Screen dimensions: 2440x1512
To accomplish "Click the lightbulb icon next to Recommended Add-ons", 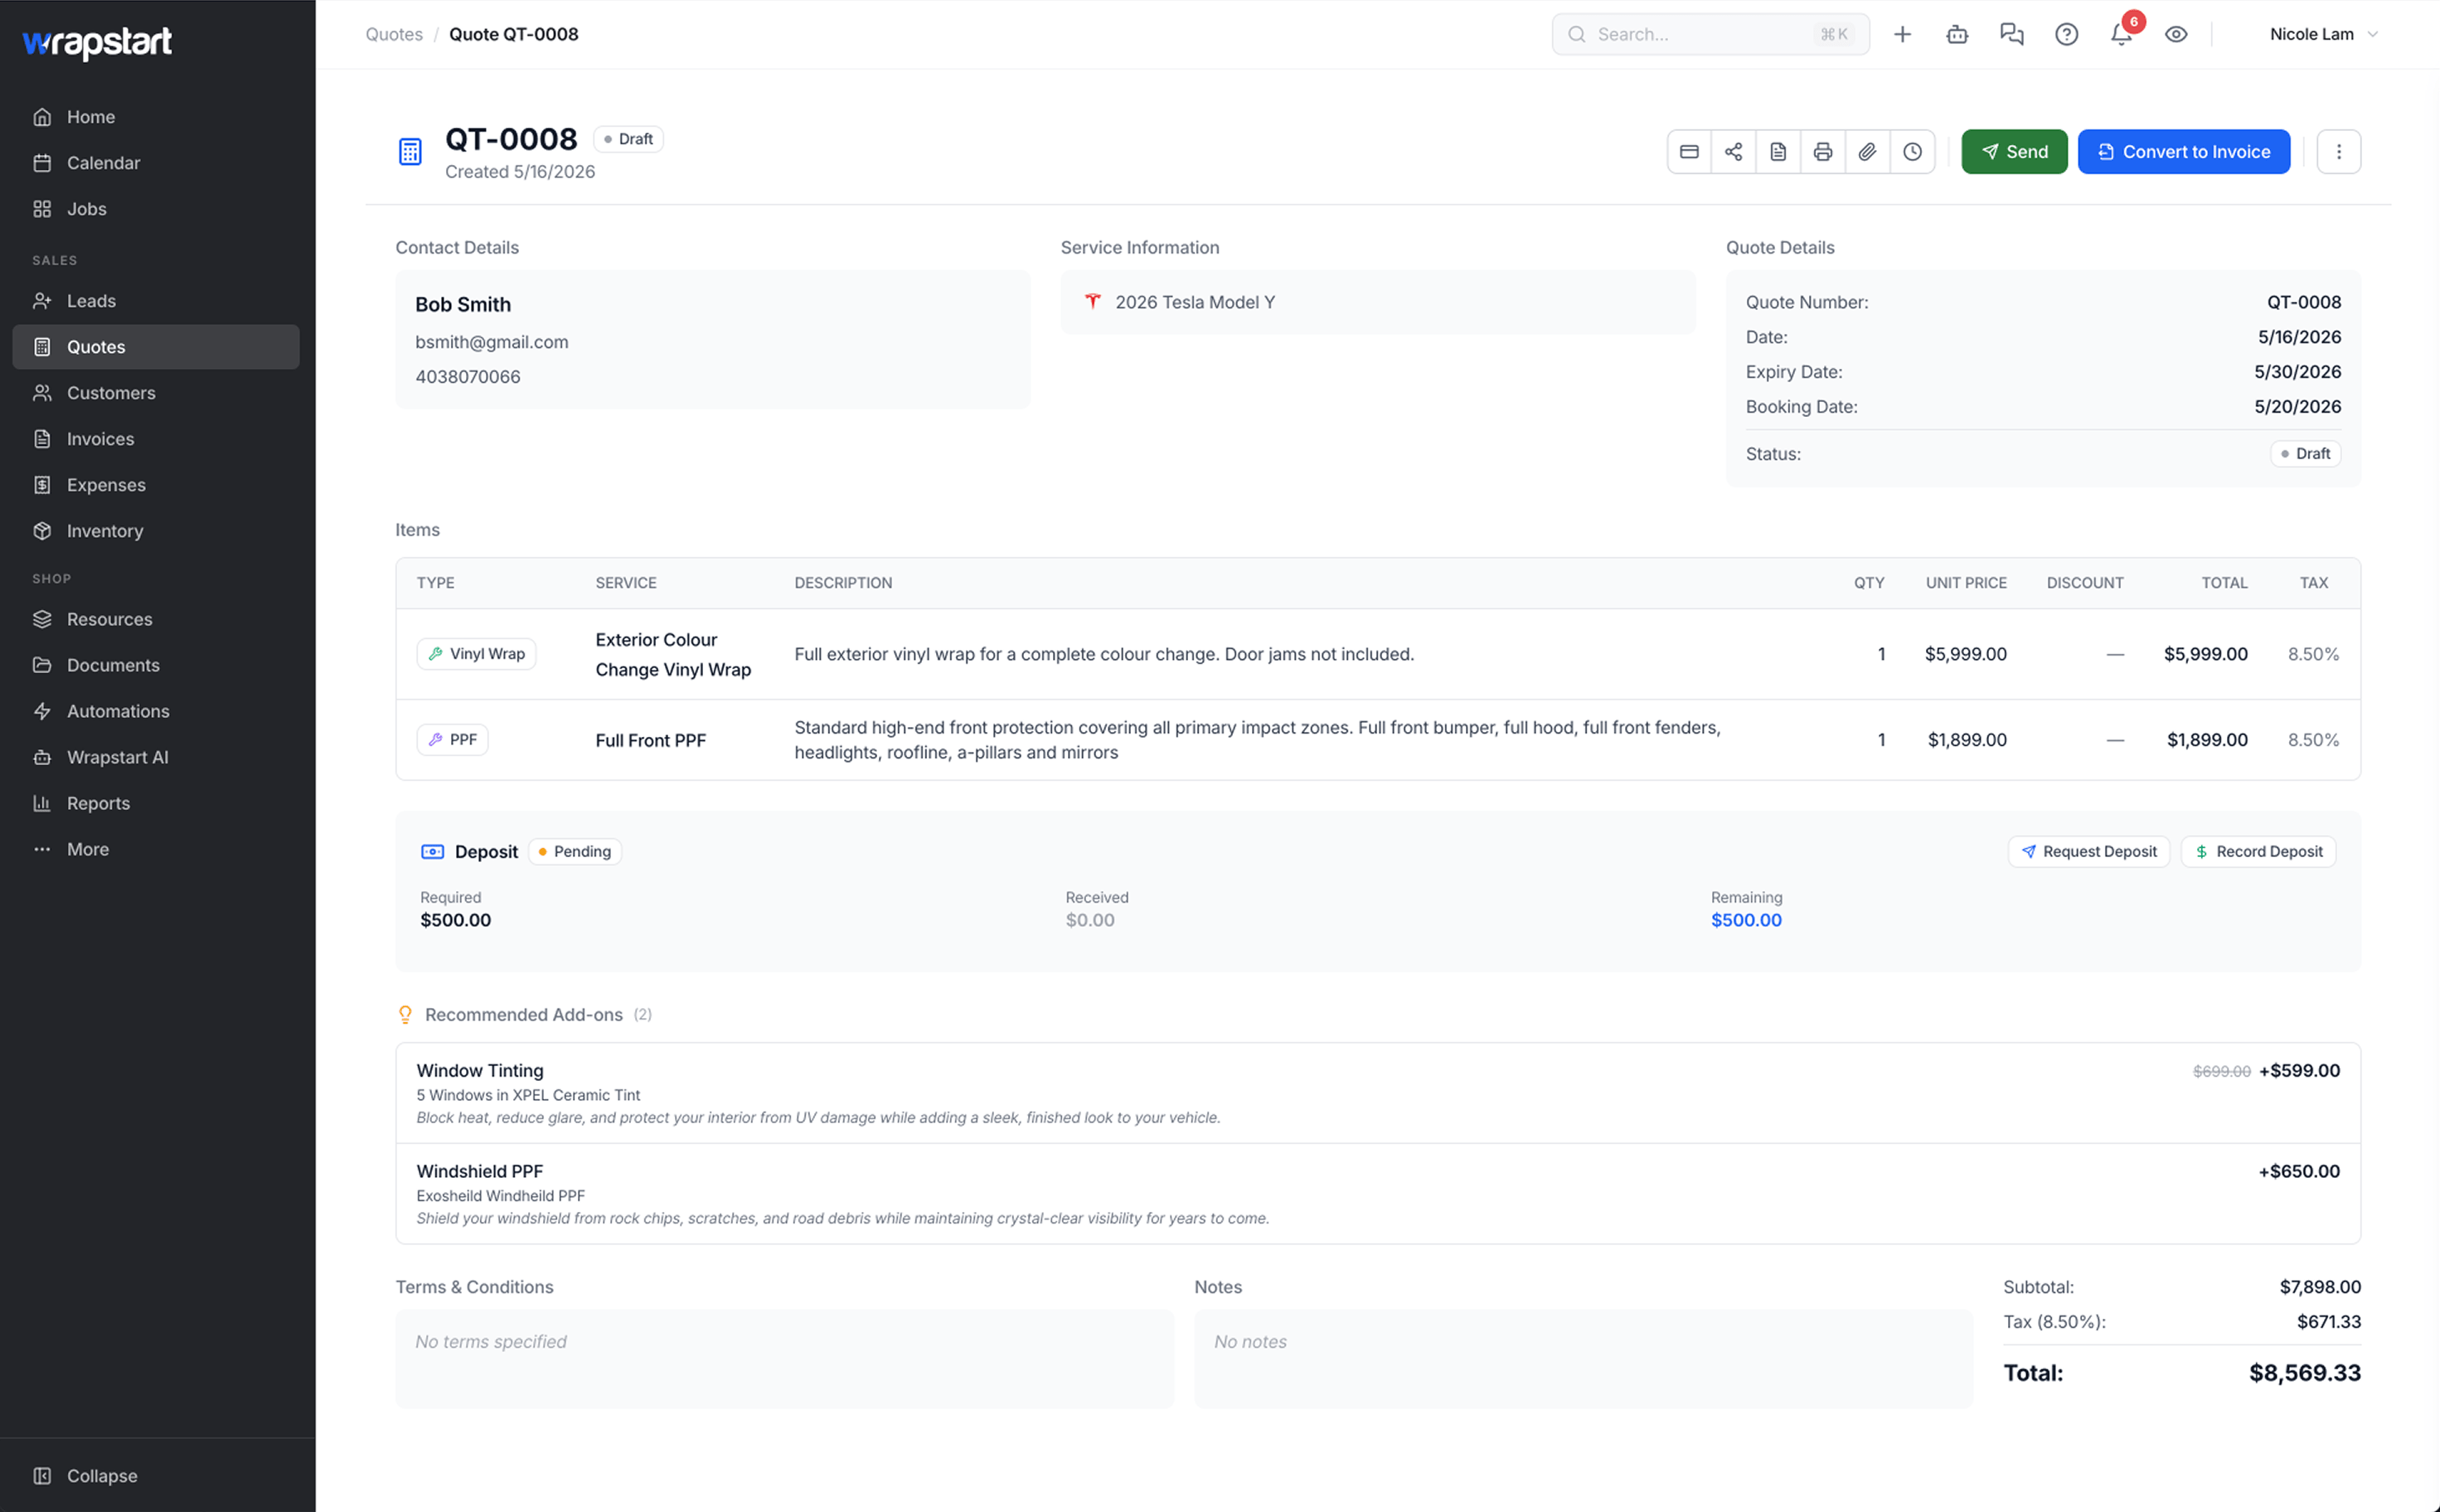I will click(x=405, y=1014).
